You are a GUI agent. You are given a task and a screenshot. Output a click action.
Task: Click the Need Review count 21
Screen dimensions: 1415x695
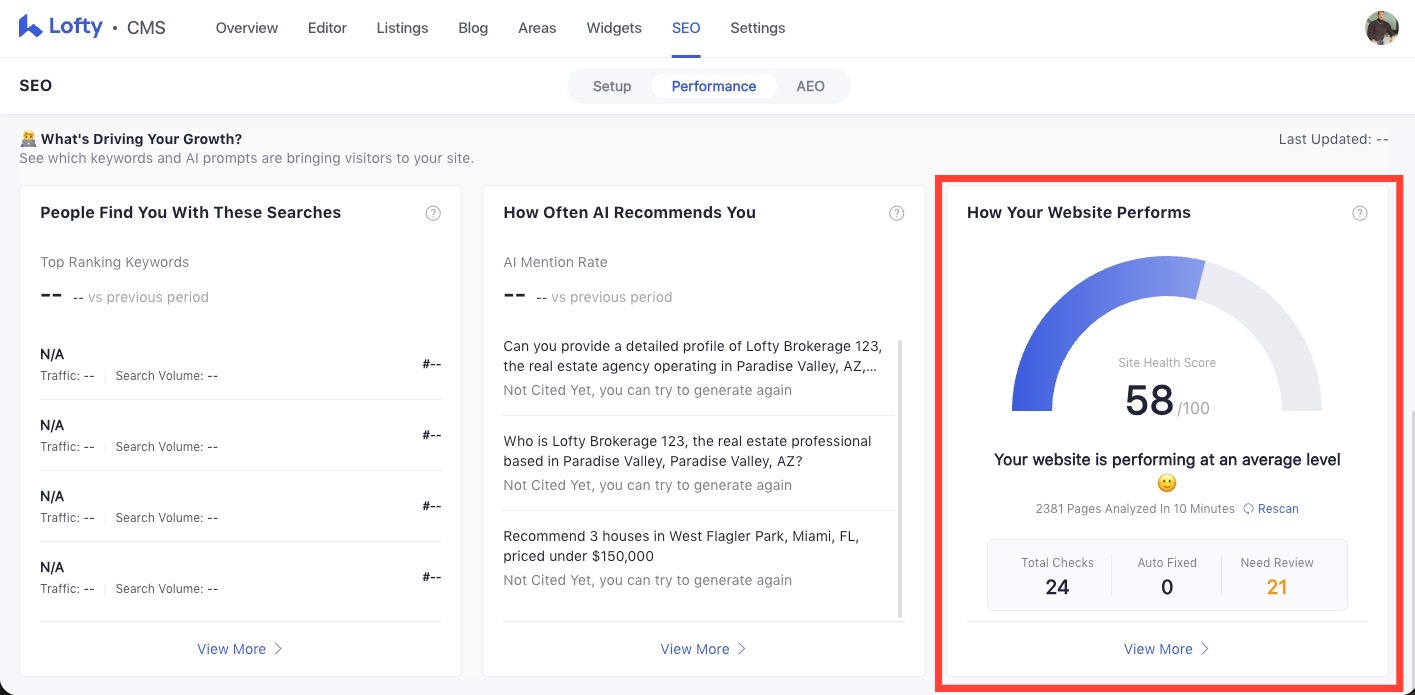point(1276,587)
